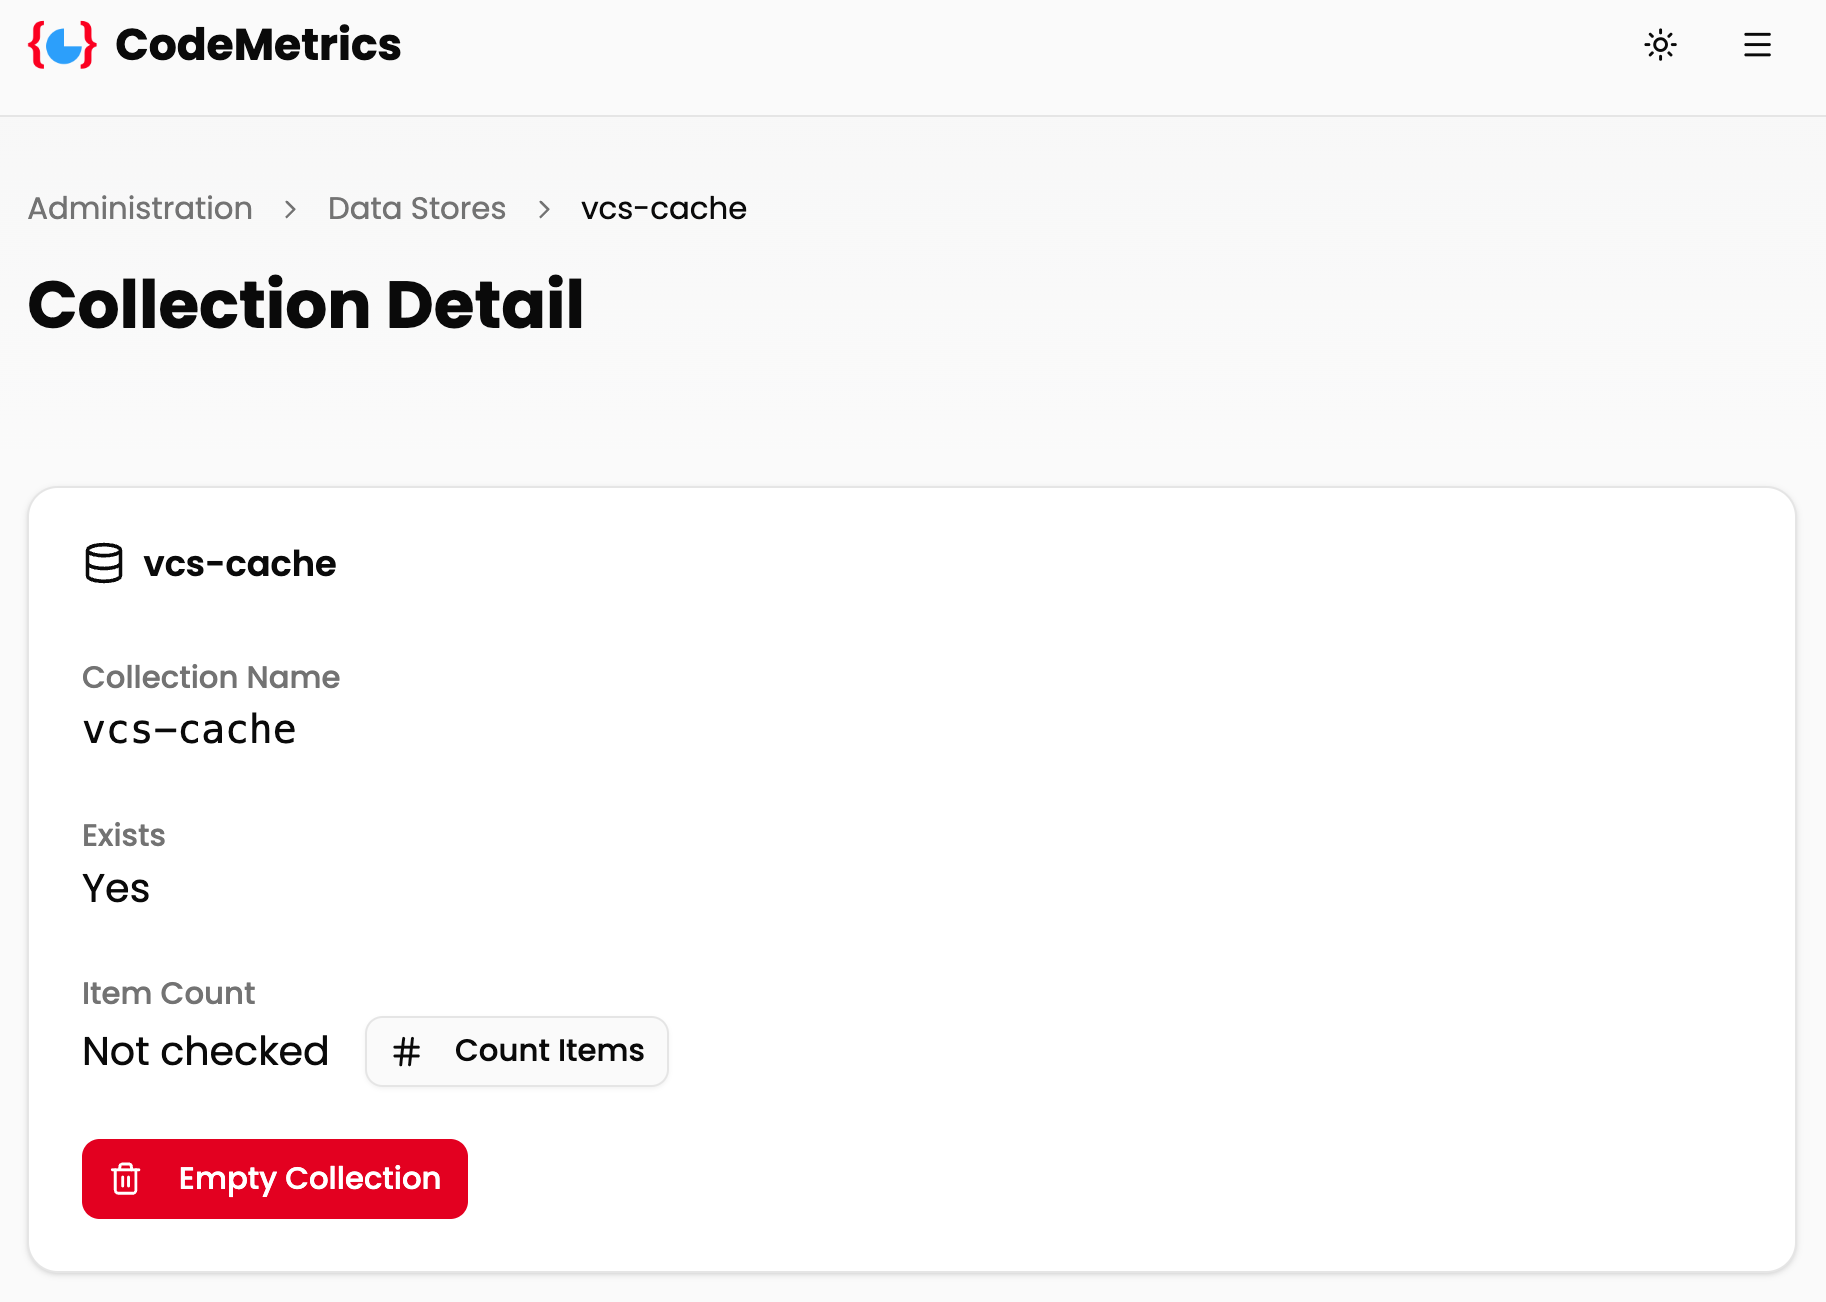Click the Item Count field label

(x=168, y=993)
